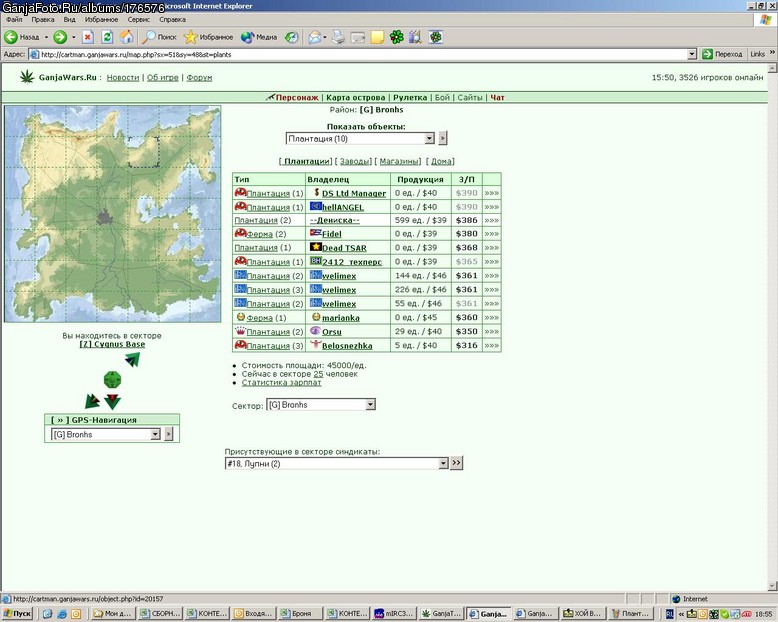The height and width of the screenshot is (622, 778).
Task: Click the Home icon in browser toolbar
Action: (x=127, y=37)
